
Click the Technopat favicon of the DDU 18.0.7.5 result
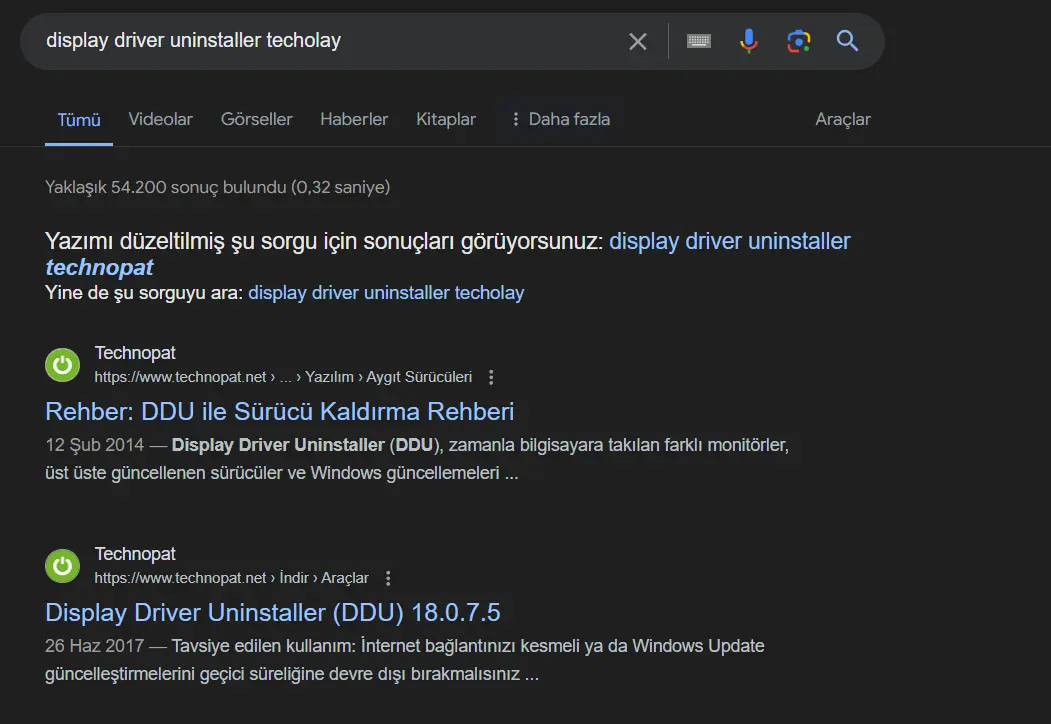[x=62, y=566]
